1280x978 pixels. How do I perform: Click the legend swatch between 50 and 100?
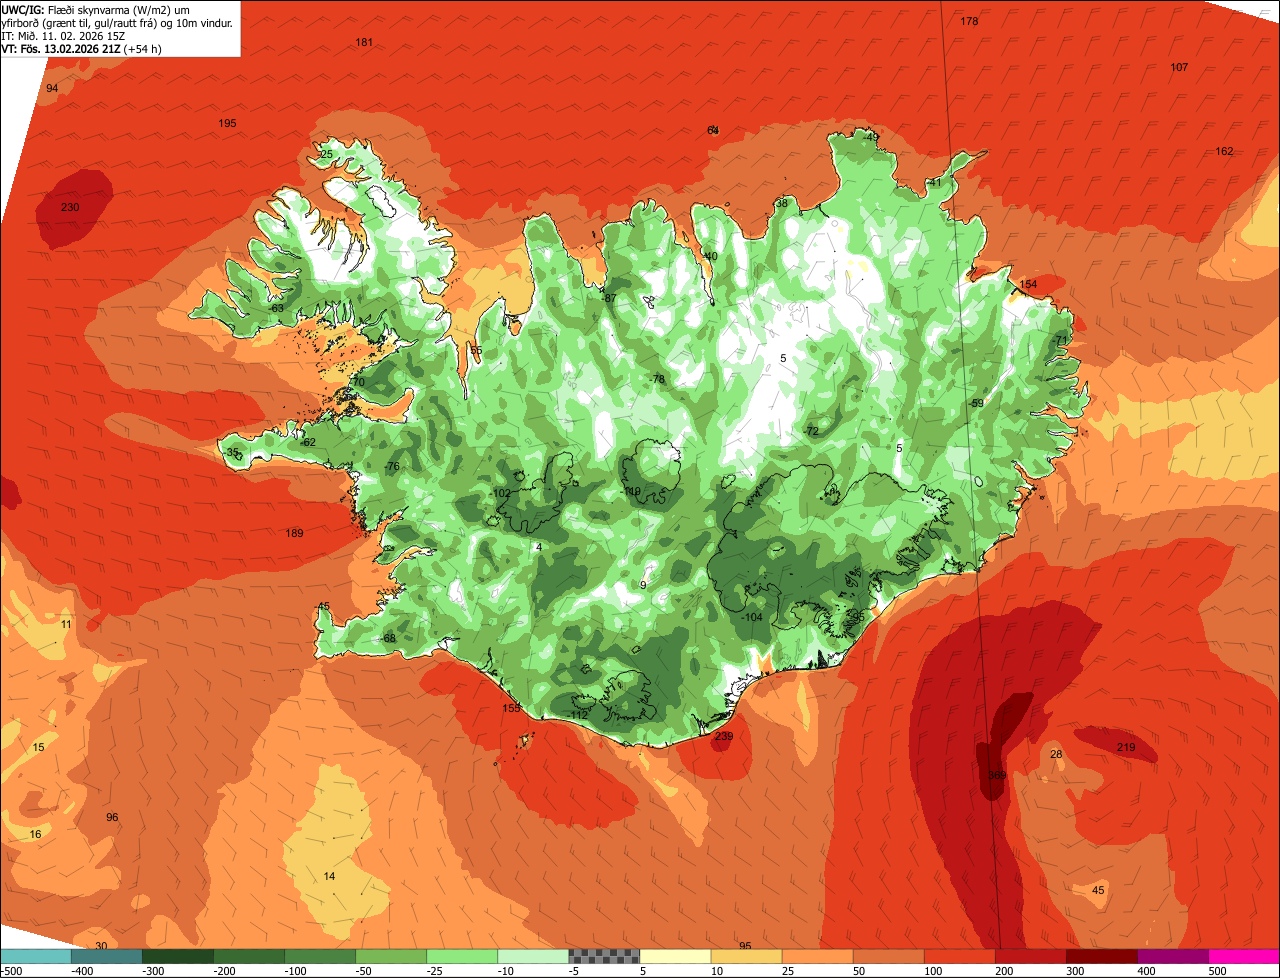point(888,956)
